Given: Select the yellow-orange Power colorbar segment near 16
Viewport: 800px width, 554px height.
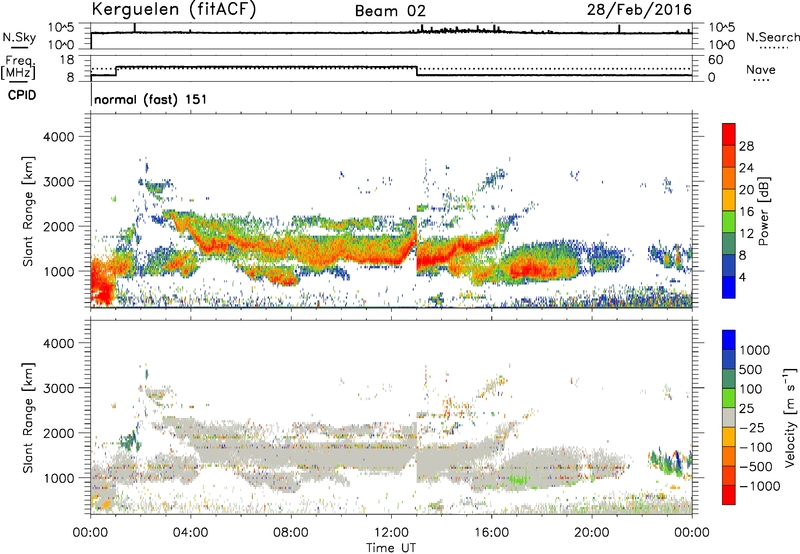Looking at the screenshot, I should [729, 199].
